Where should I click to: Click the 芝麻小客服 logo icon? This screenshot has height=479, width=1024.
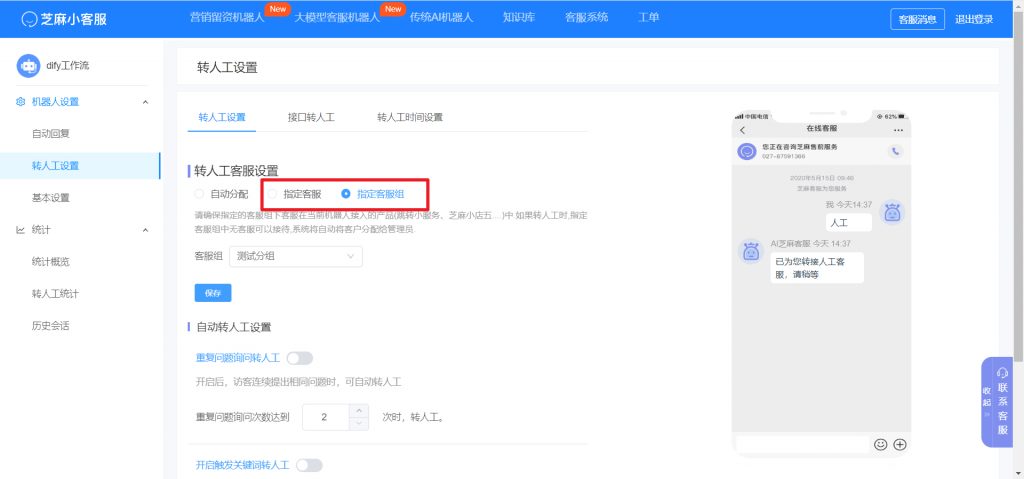29,19
